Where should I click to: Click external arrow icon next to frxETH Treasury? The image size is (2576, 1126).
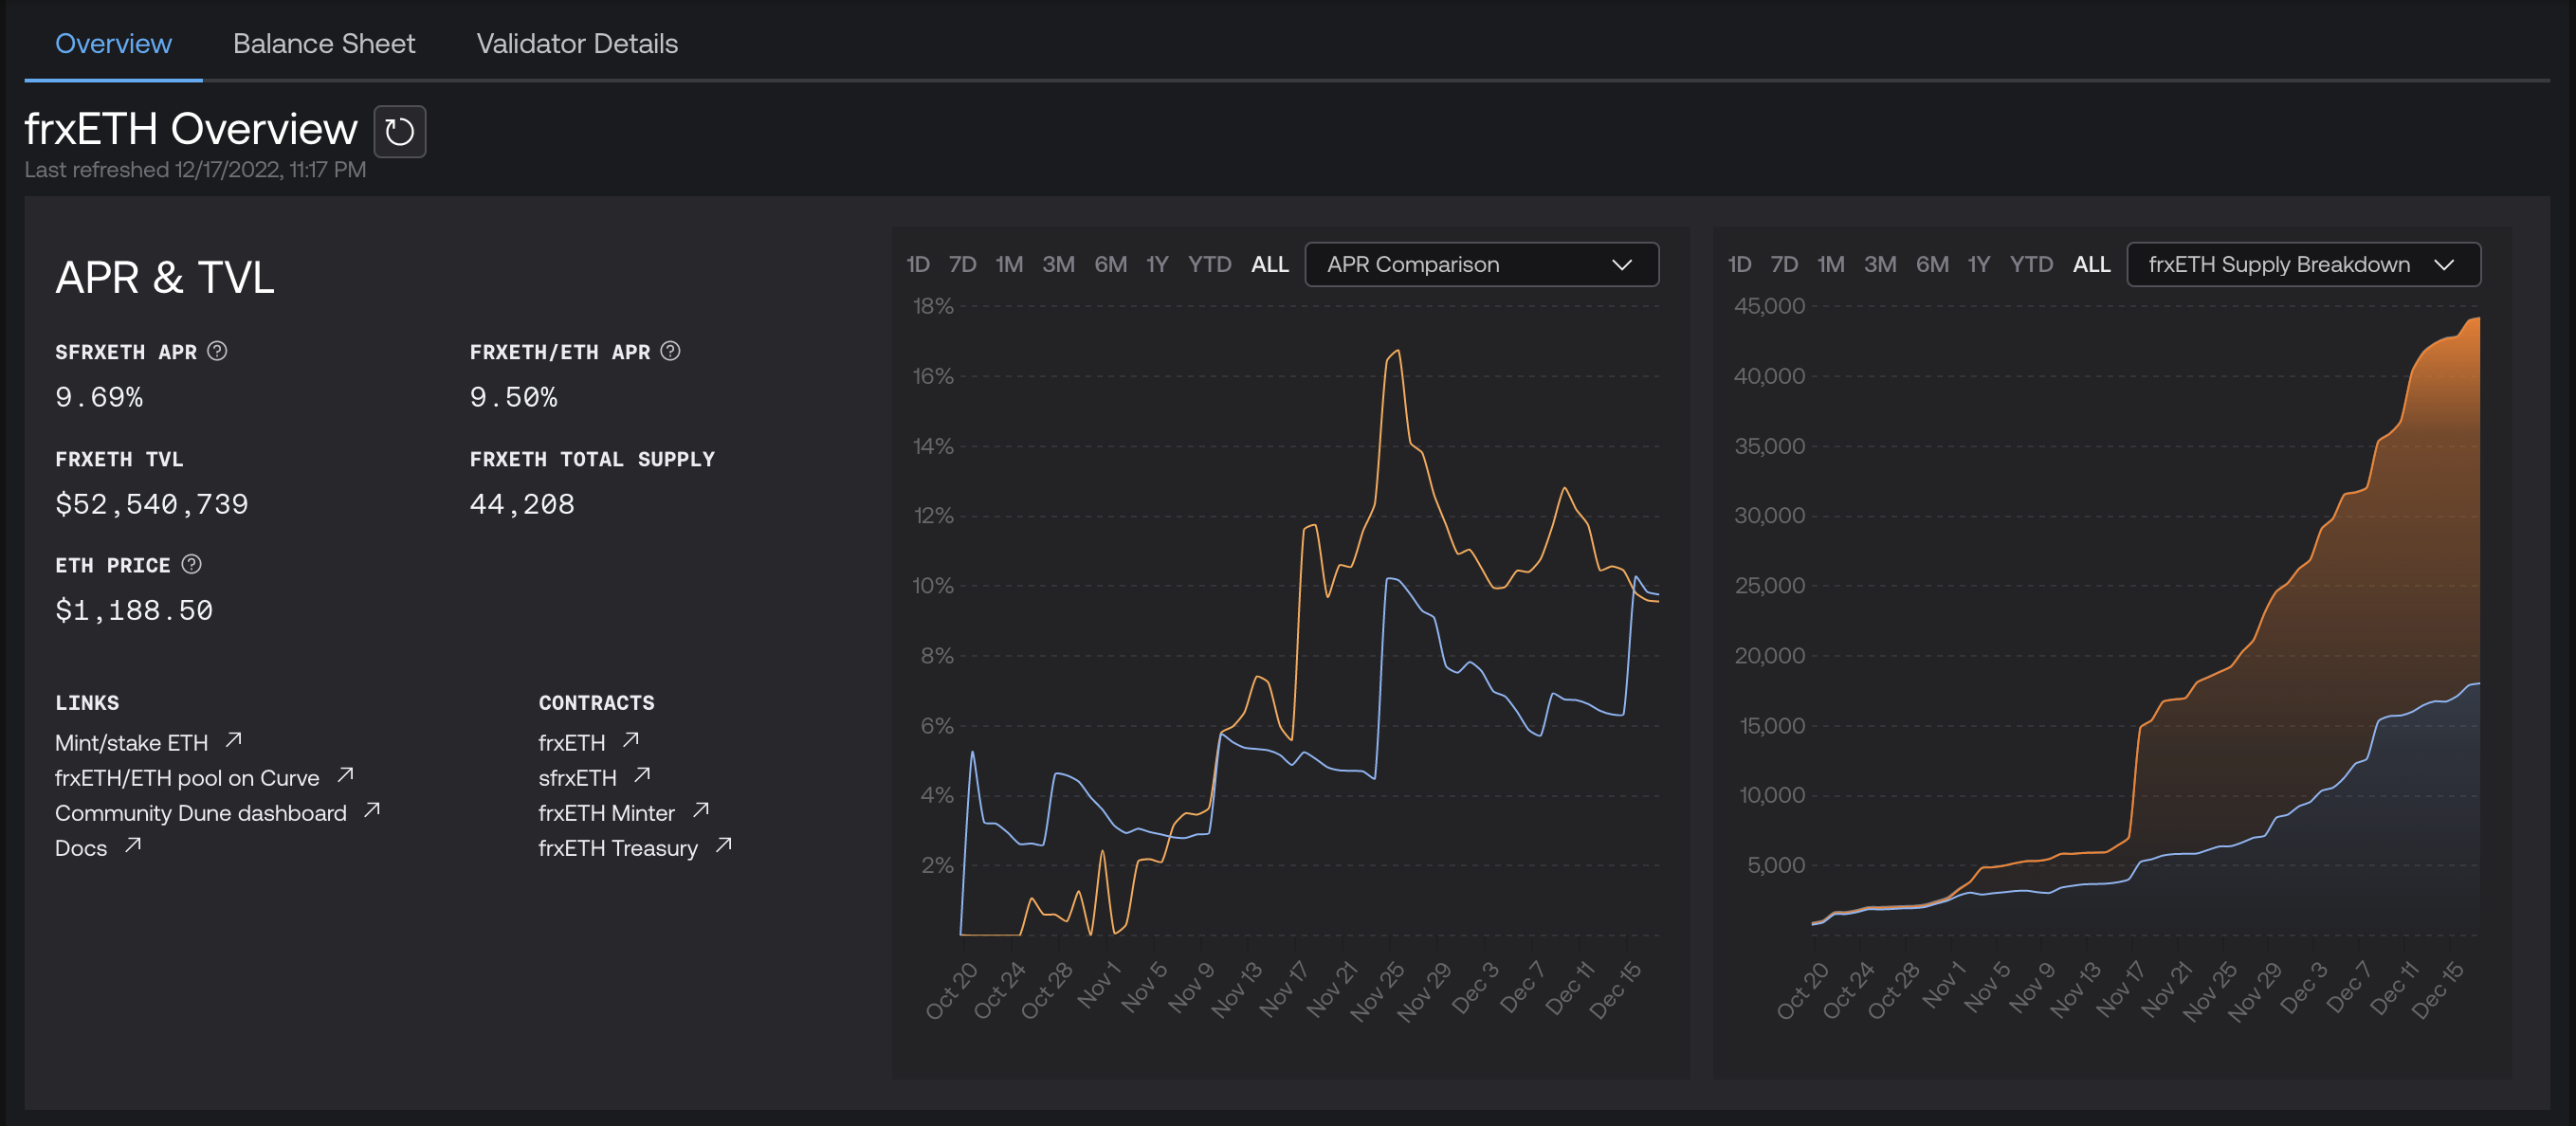pyautogui.click(x=724, y=845)
